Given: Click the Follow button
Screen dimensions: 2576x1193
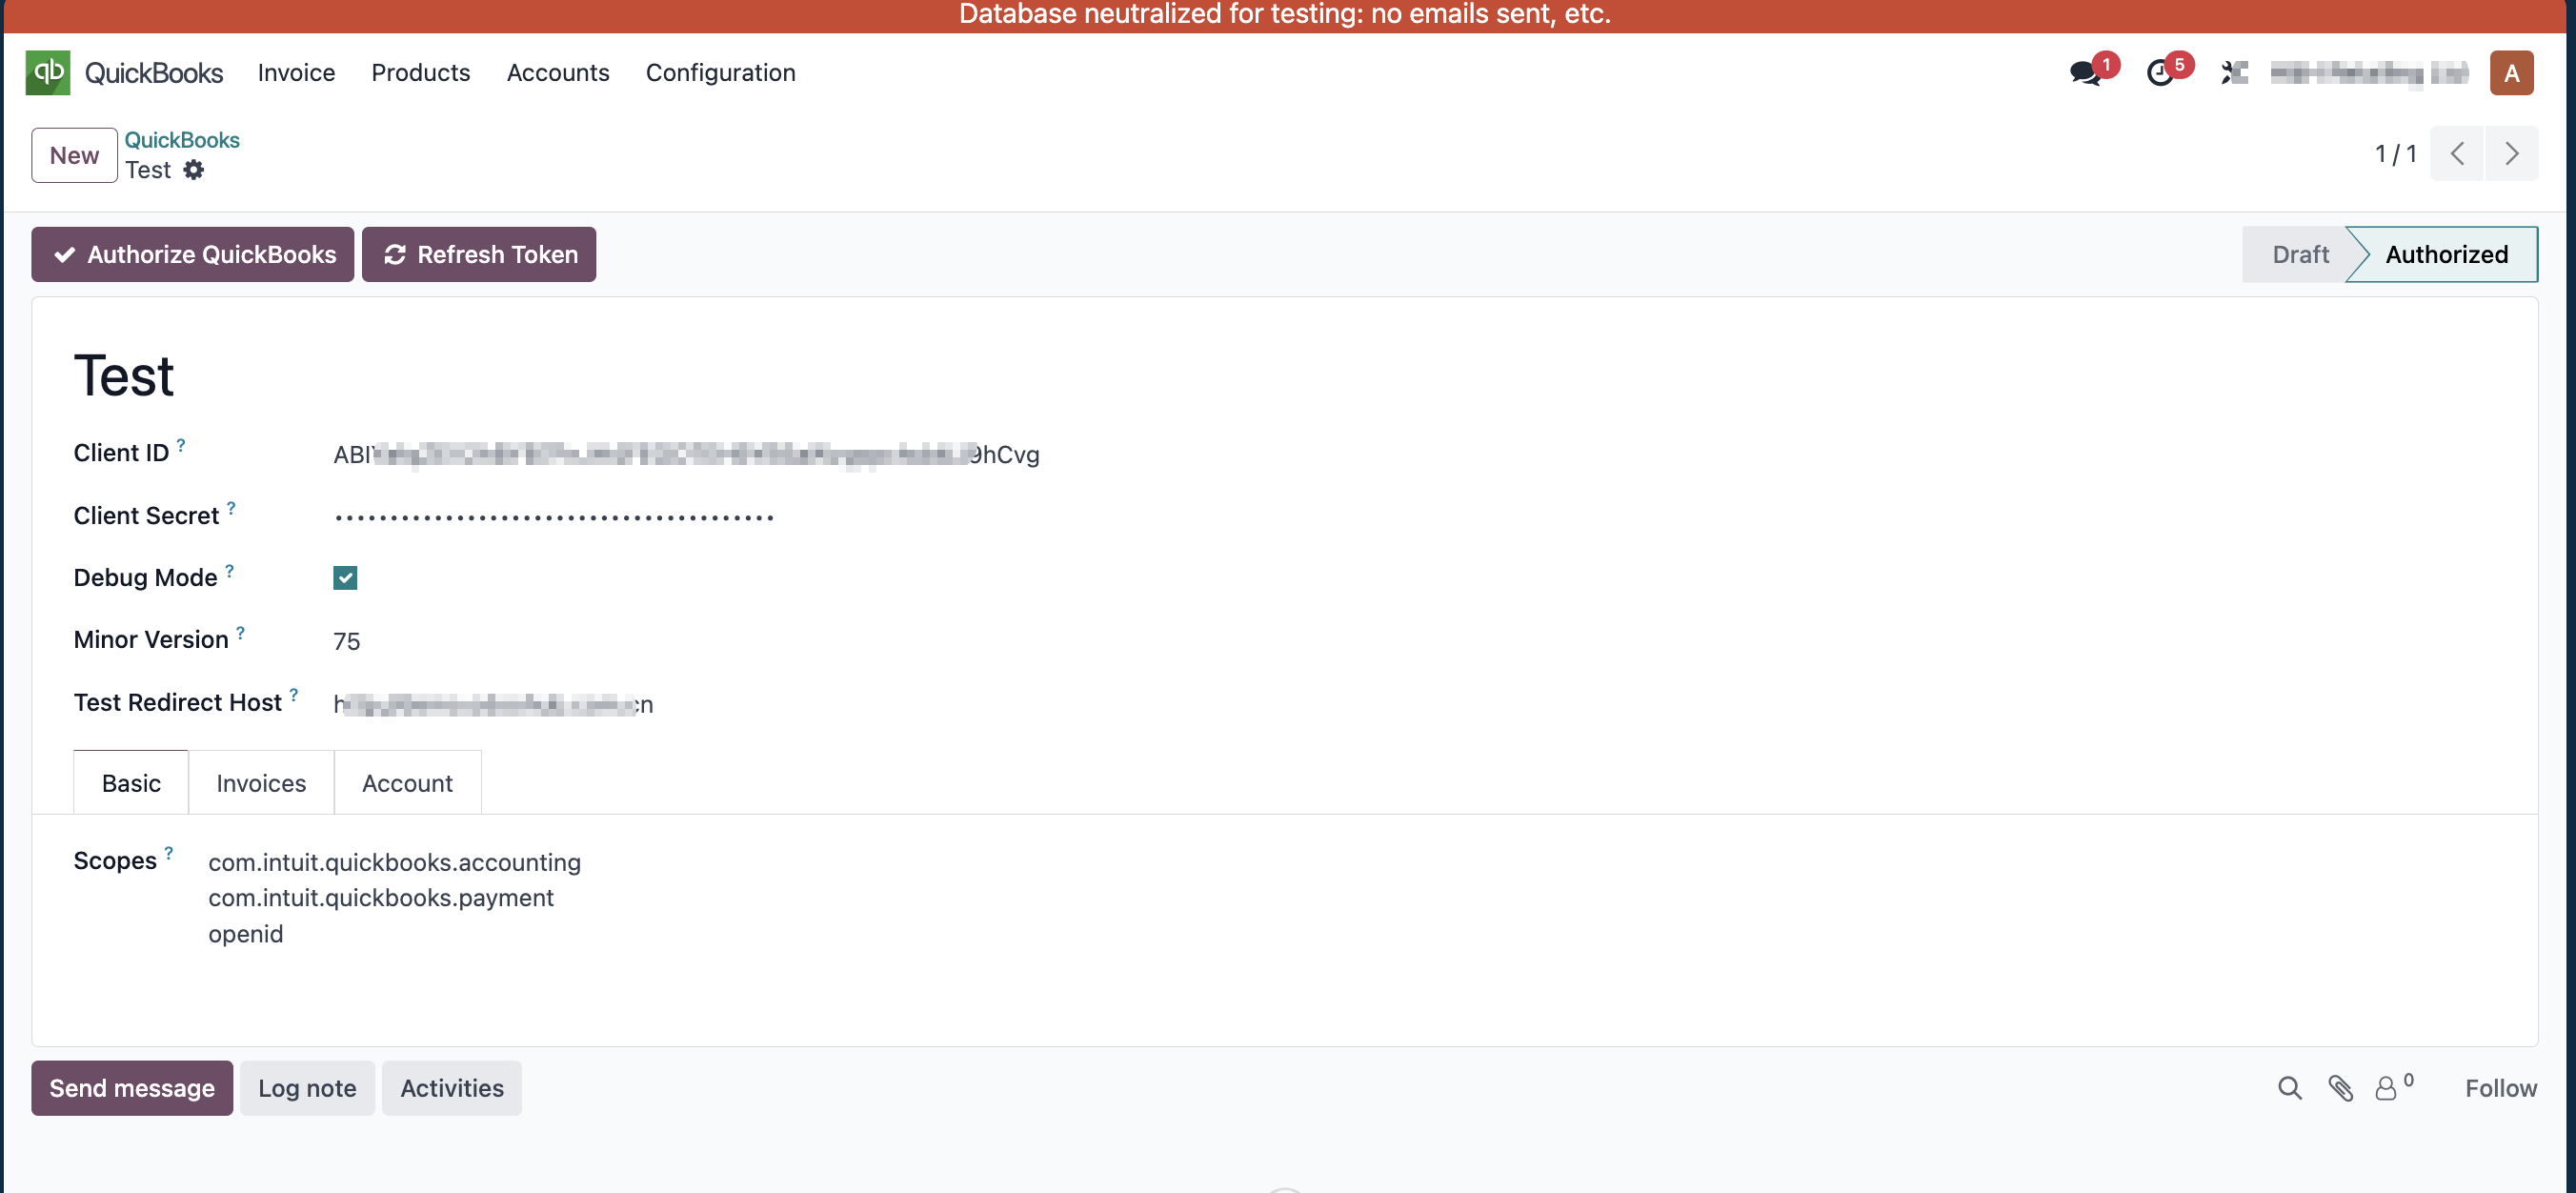Looking at the screenshot, I should [2500, 1088].
